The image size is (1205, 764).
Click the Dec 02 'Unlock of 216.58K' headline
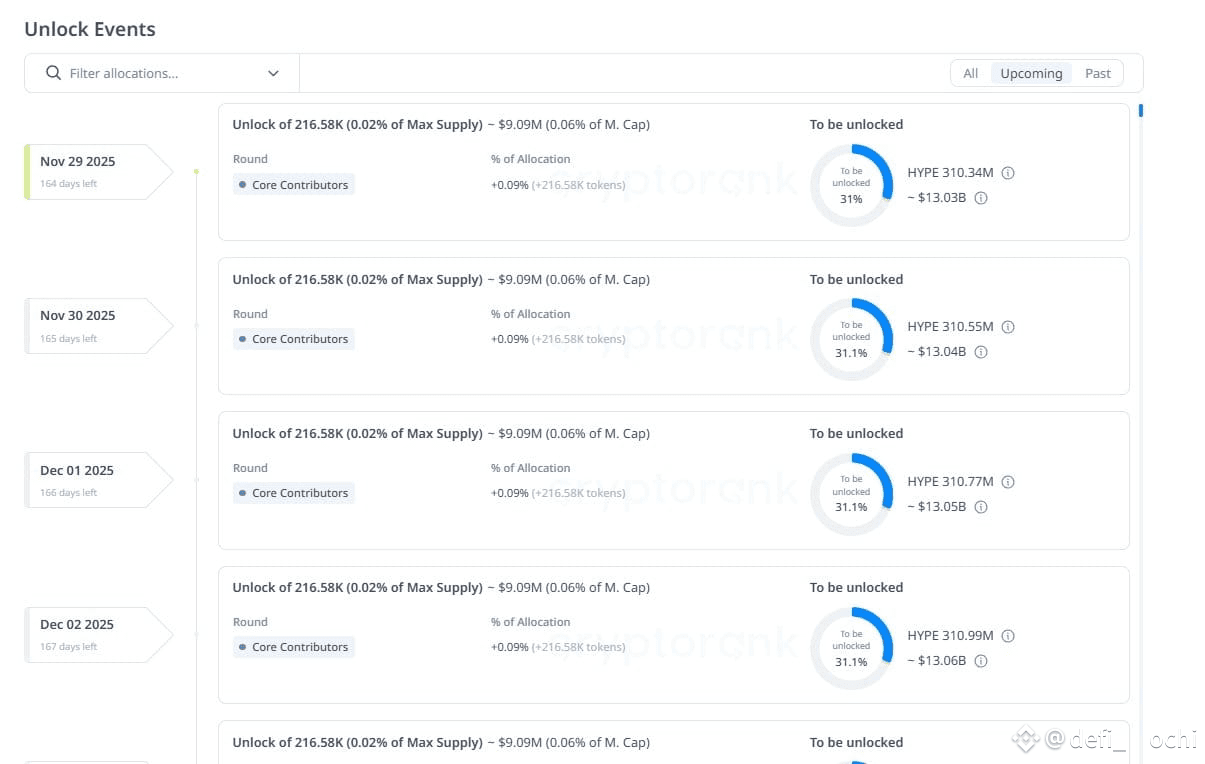click(x=441, y=588)
